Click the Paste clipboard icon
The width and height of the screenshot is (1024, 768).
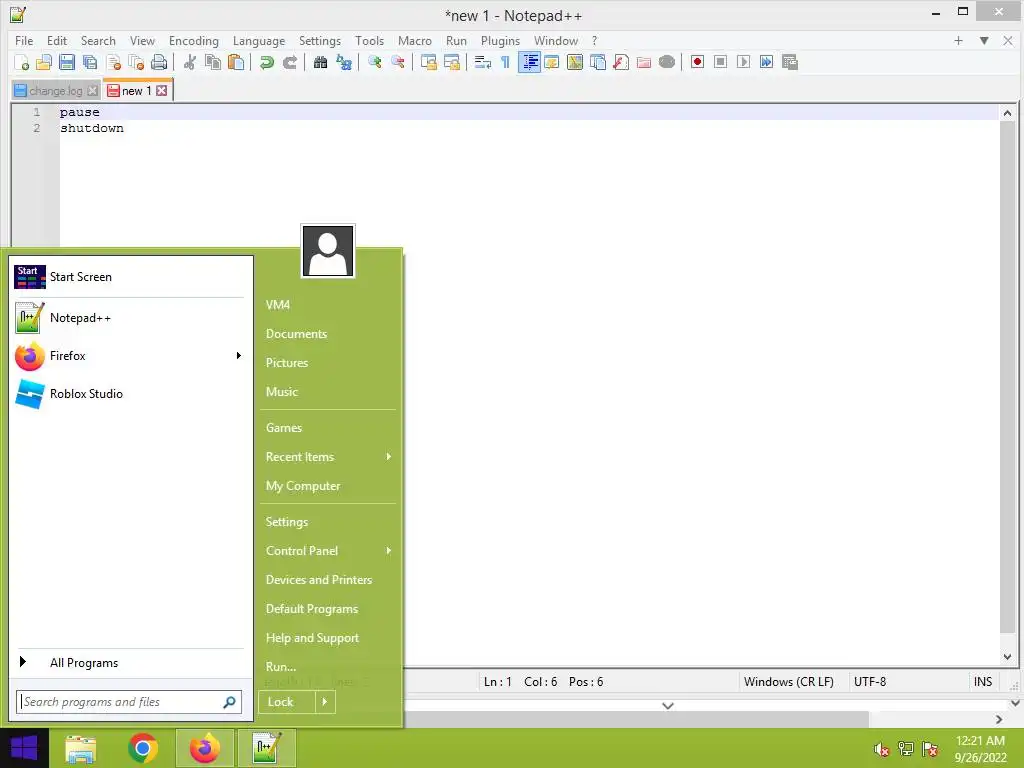tap(236, 62)
